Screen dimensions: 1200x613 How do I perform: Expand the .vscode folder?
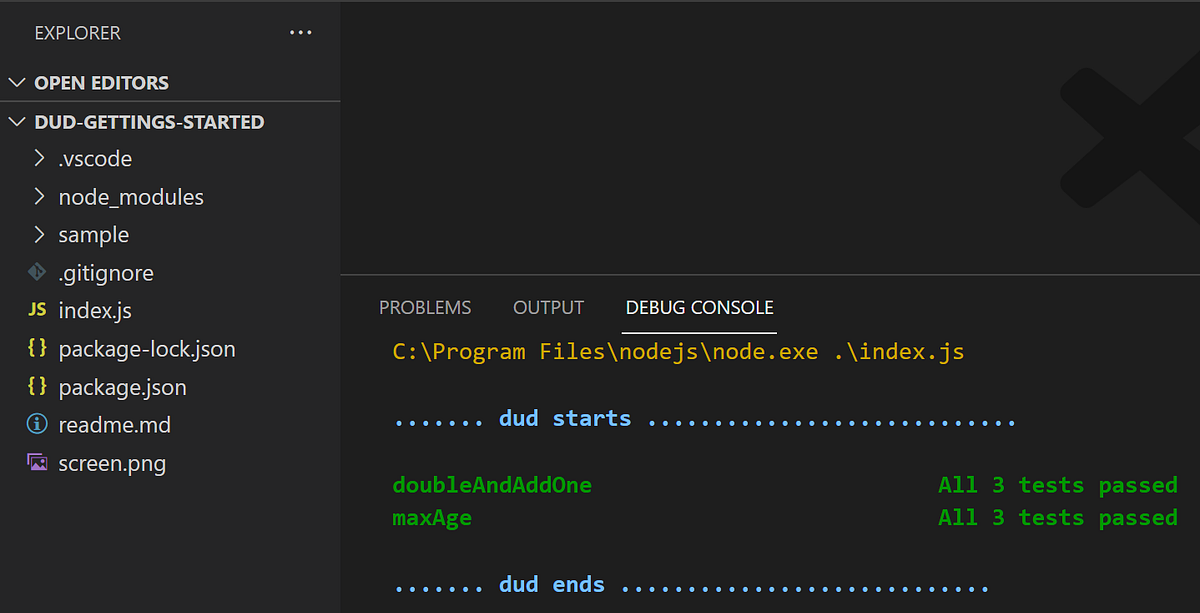pyautogui.click(x=38, y=158)
